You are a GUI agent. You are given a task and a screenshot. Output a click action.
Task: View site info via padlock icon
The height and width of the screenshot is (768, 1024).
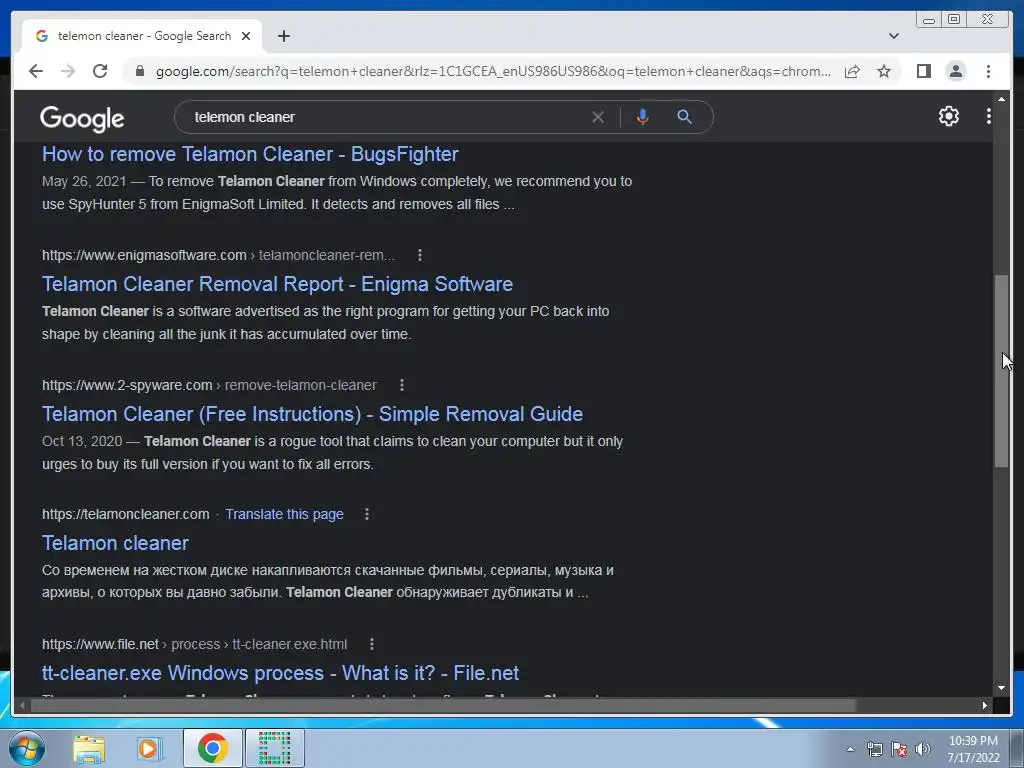click(139, 71)
